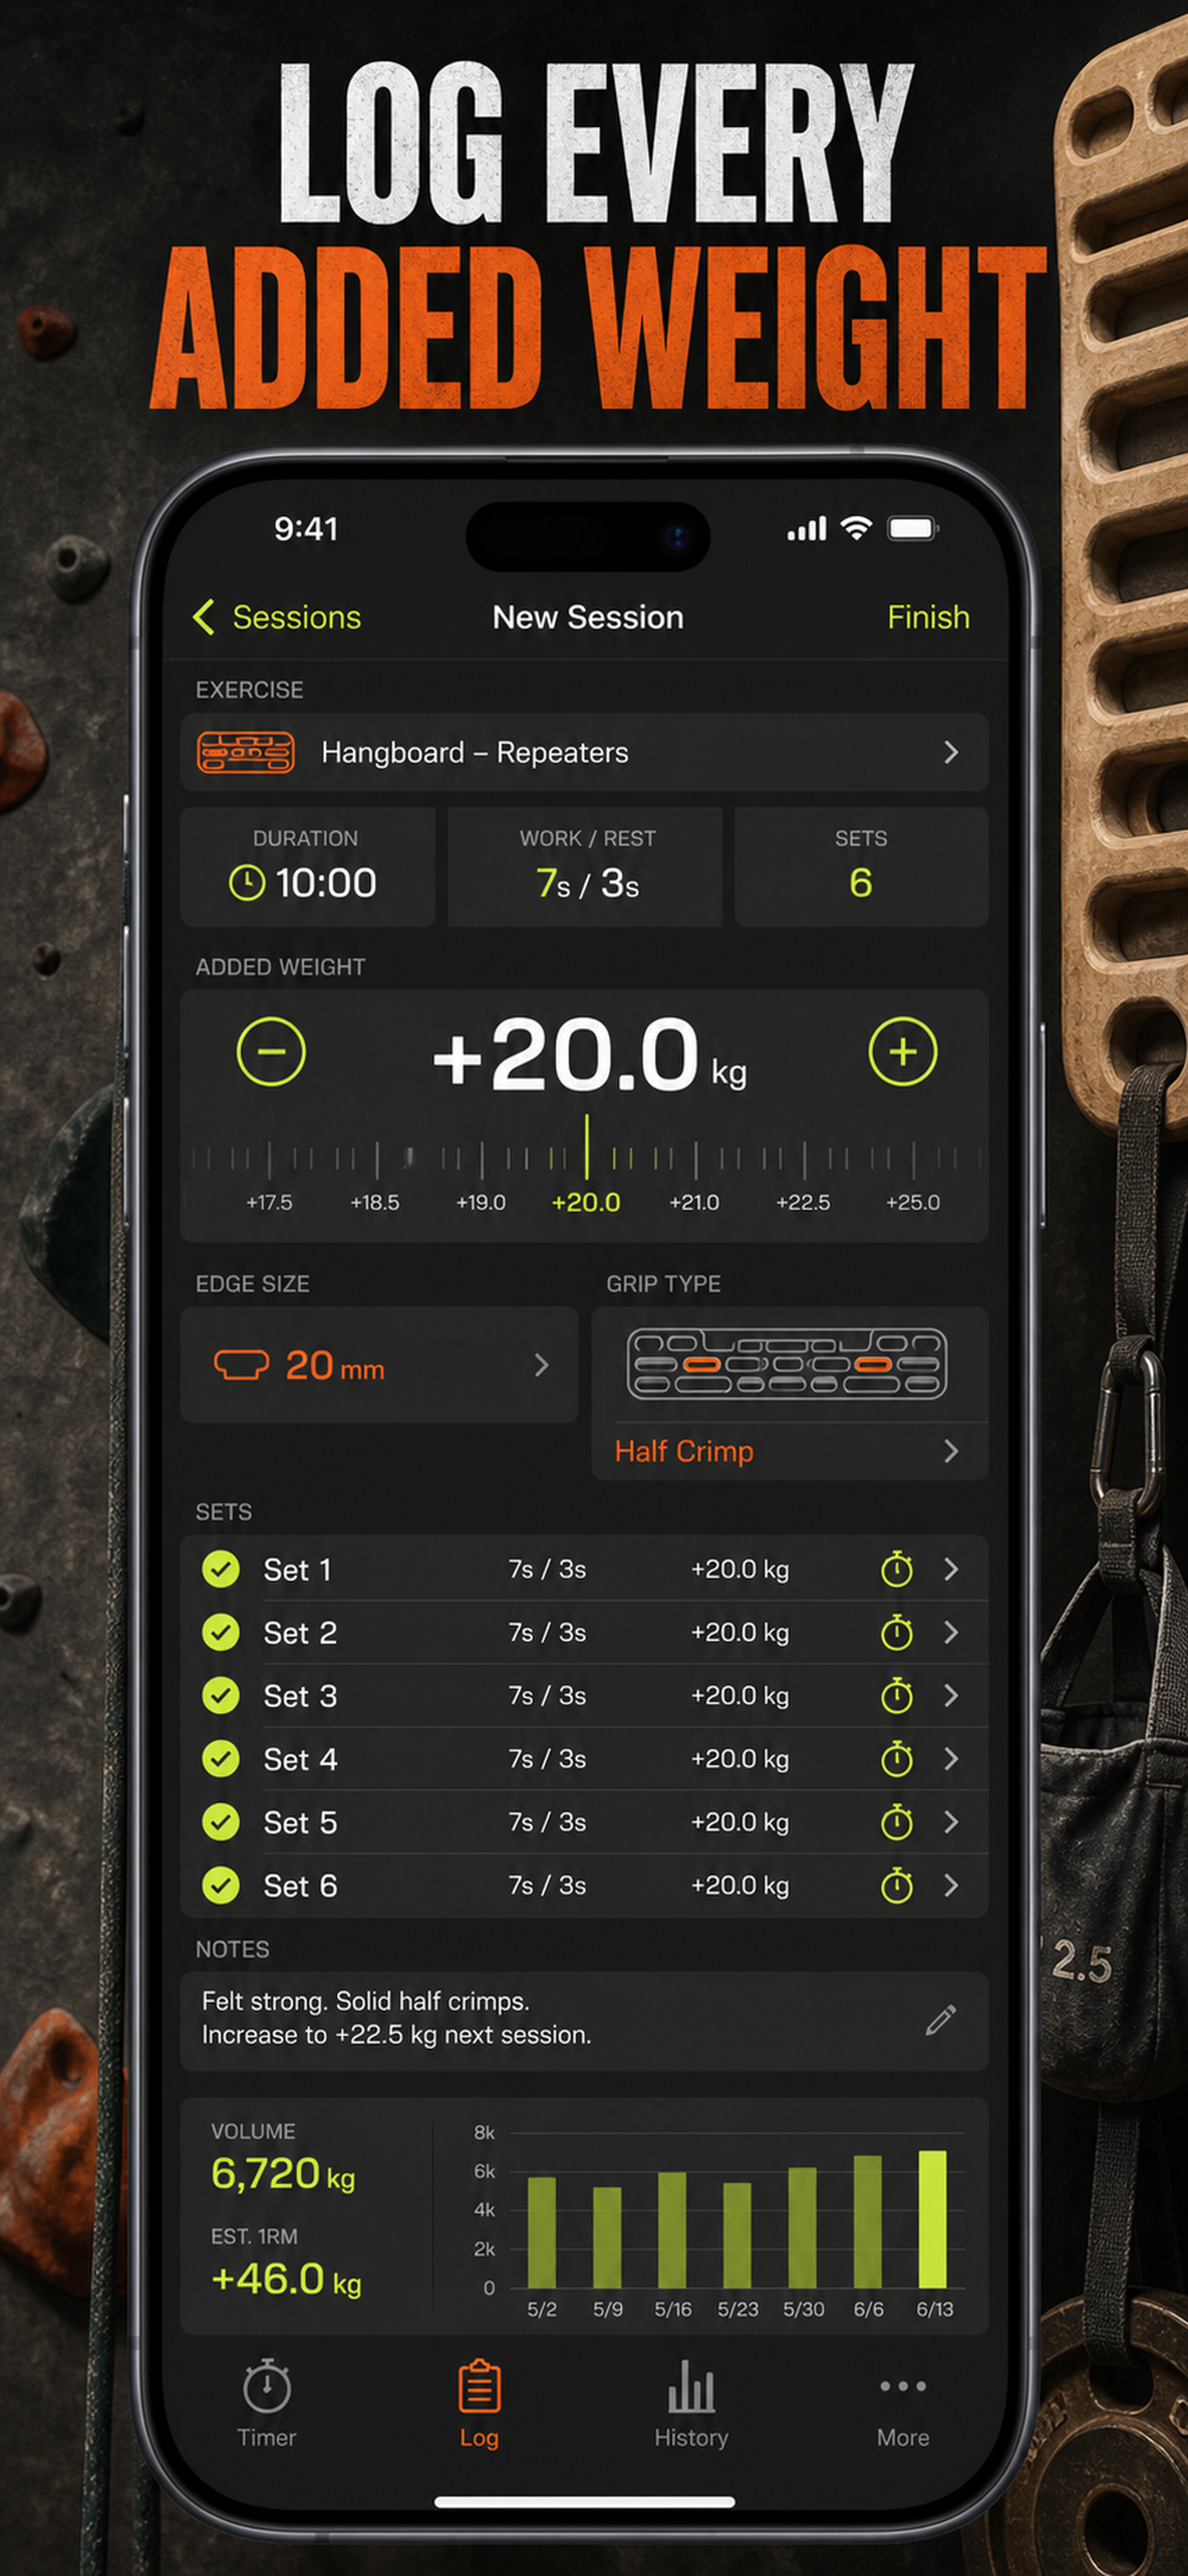Expand Set 6 details chevron
Screen dimensions: 1188x2576
point(951,1885)
